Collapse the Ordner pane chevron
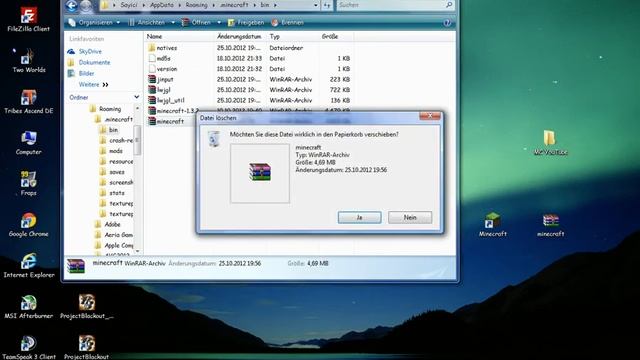This screenshot has height=360, width=640. point(137,97)
